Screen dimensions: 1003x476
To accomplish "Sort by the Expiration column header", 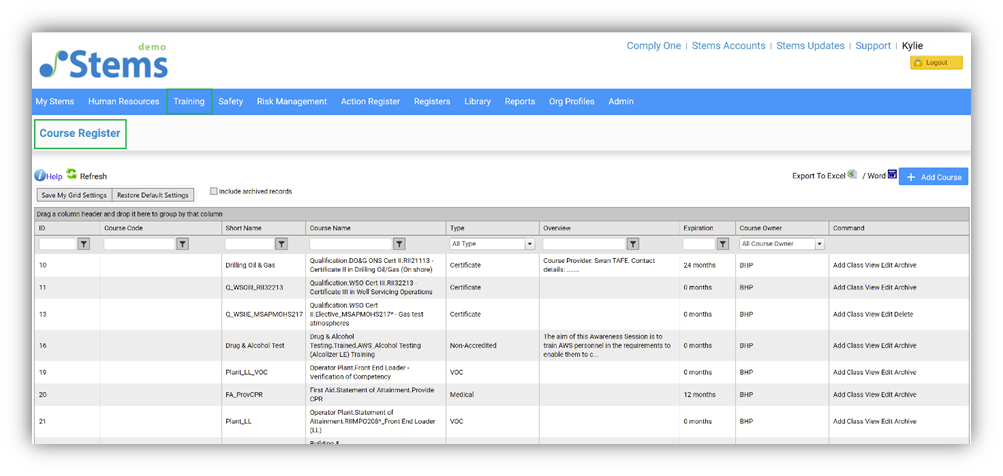I will [x=698, y=228].
